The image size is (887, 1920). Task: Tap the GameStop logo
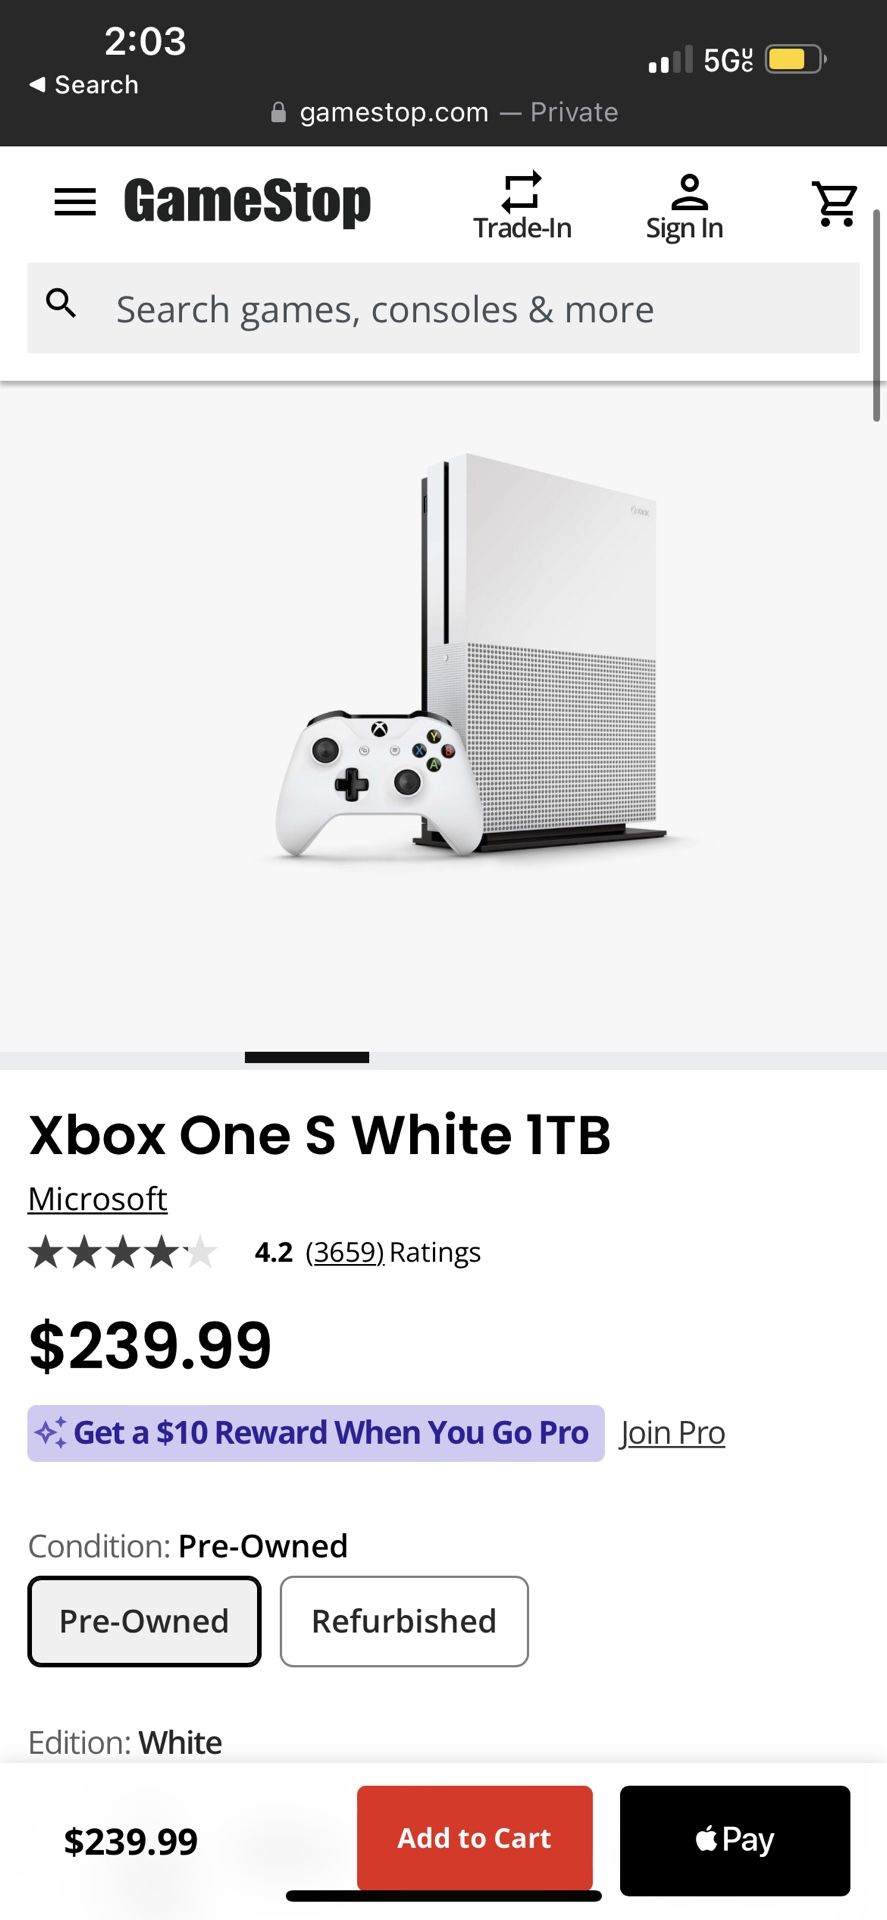coord(247,201)
